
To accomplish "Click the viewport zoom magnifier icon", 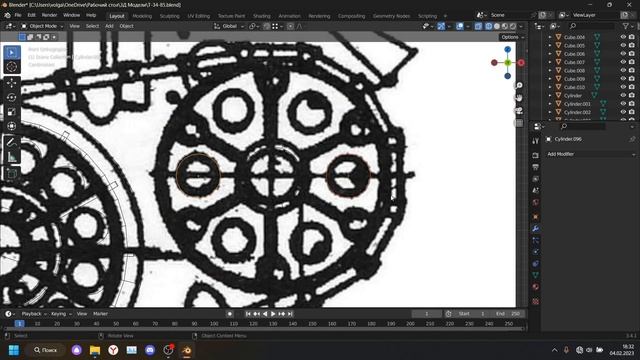I will (x=519, y=85).
